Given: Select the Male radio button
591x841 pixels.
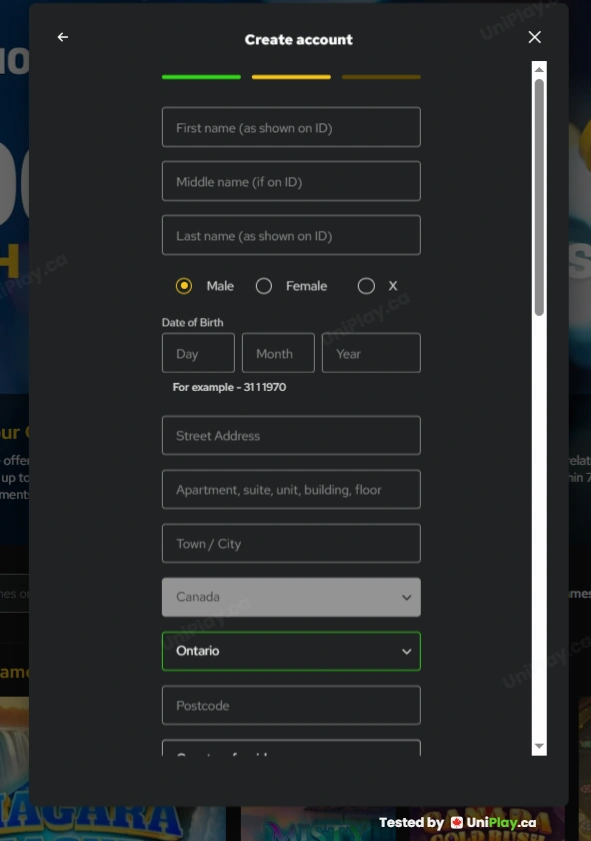Looking at the screenshot, I should 184,286.
